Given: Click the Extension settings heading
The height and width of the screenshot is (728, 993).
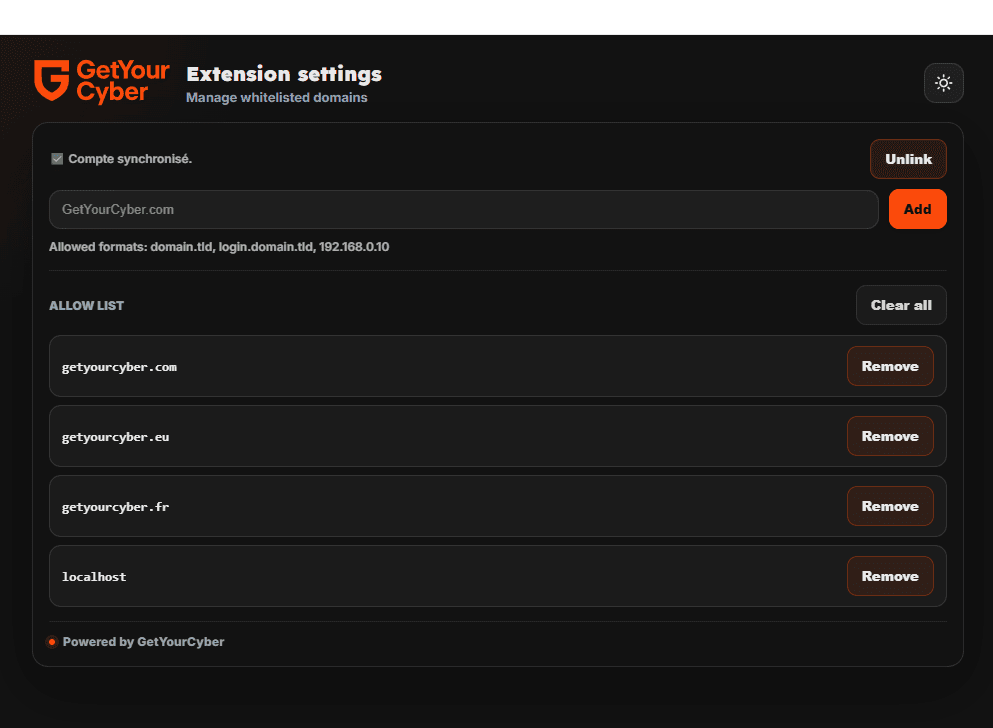Looking at the screenshot, I should click(x=284, y=74).
